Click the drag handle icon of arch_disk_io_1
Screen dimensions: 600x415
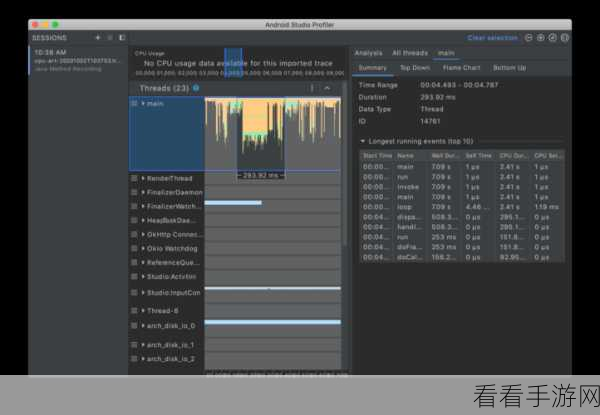point(134,345)
